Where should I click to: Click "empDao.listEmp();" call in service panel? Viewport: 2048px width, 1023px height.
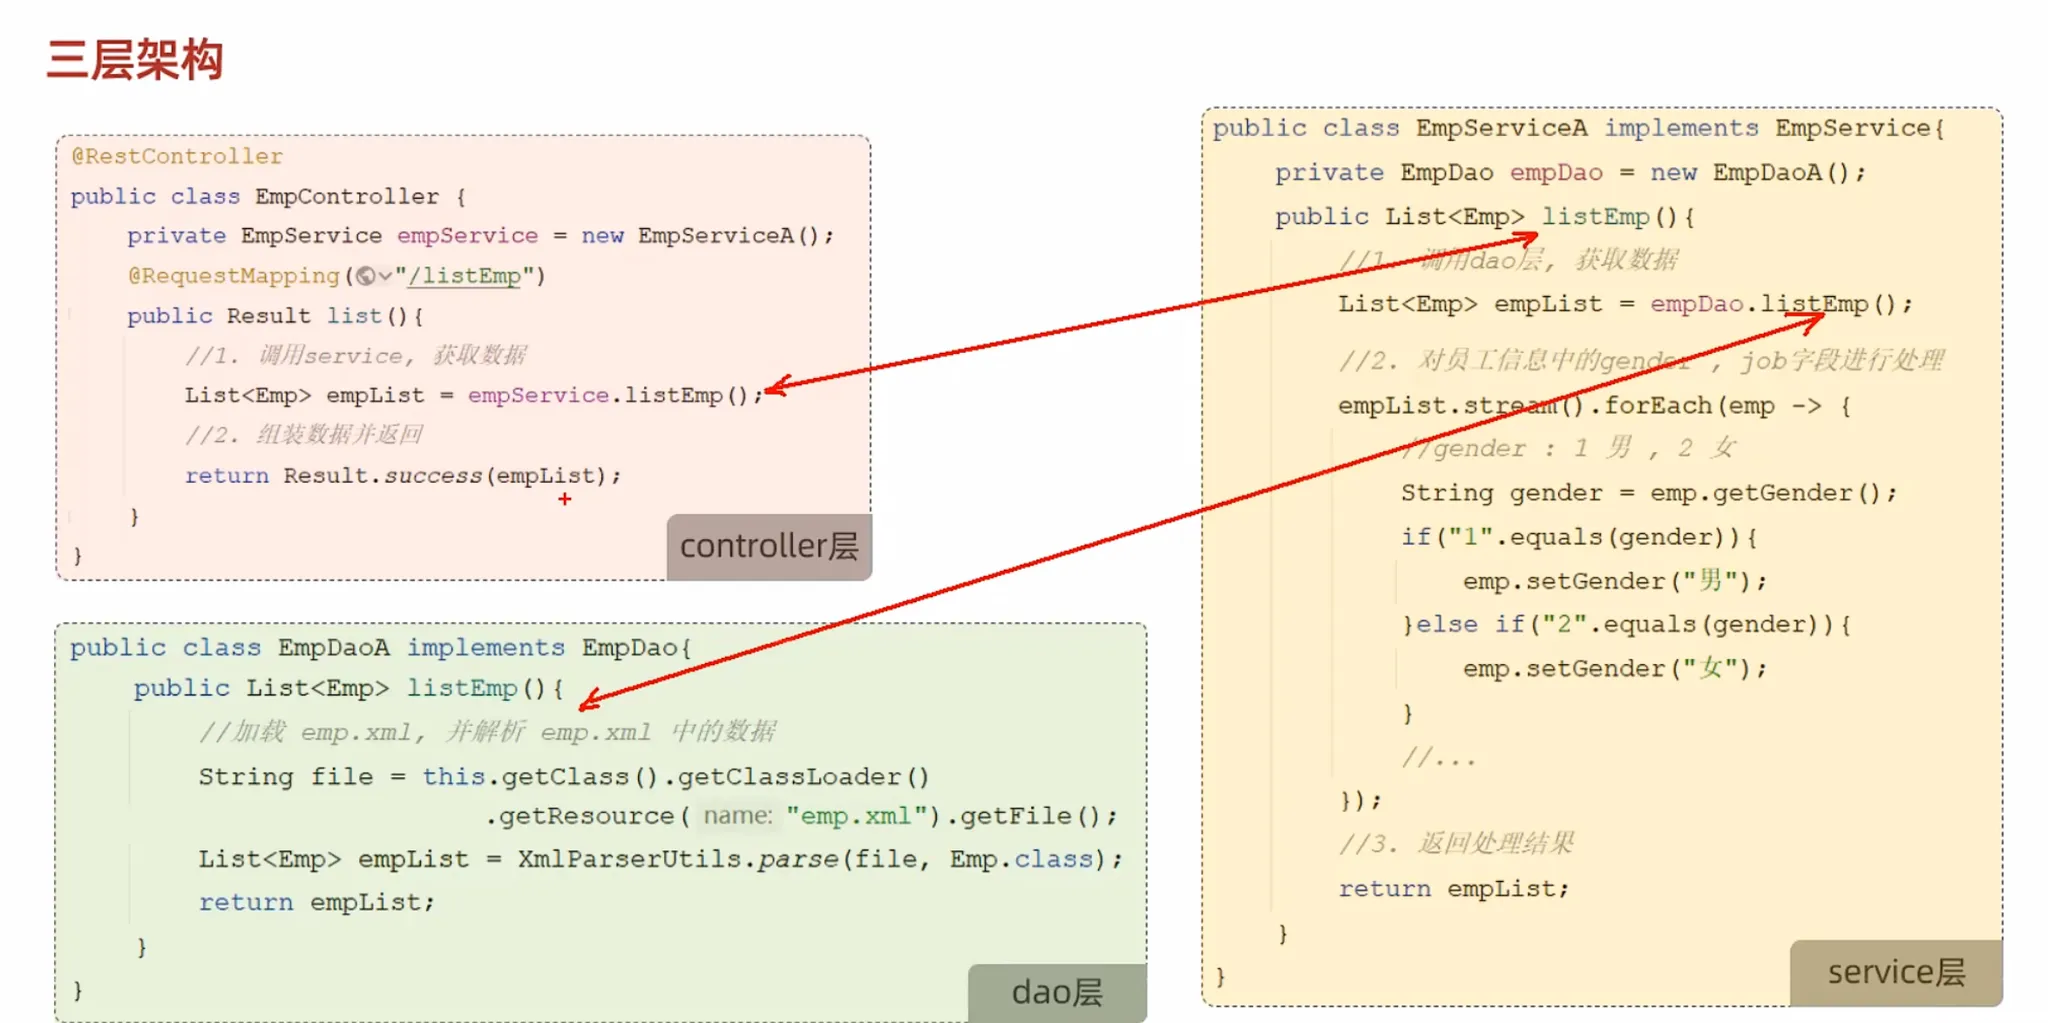click(1781, 304)
